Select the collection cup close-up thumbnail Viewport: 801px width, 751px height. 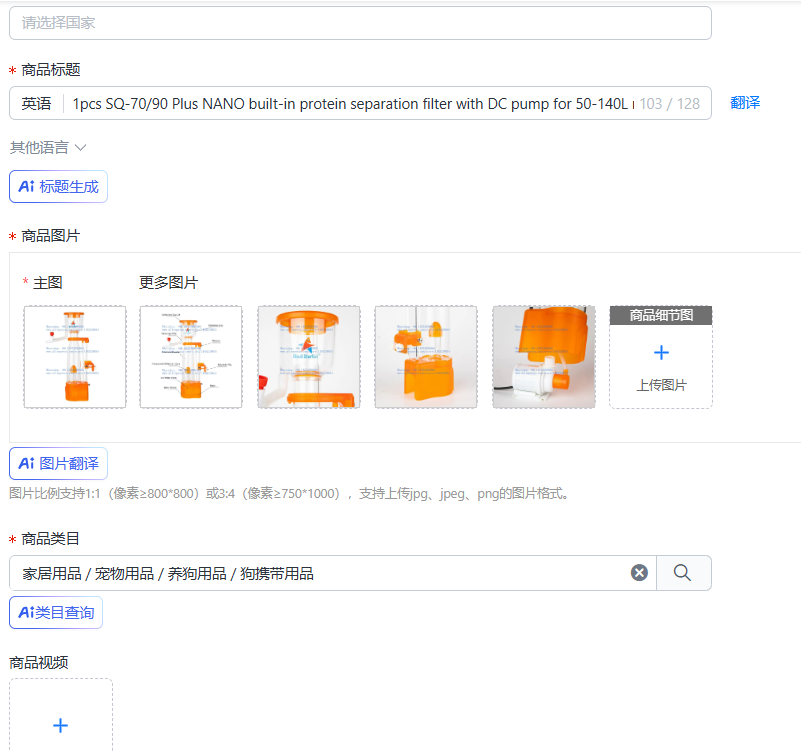click(x=309, y=357)
